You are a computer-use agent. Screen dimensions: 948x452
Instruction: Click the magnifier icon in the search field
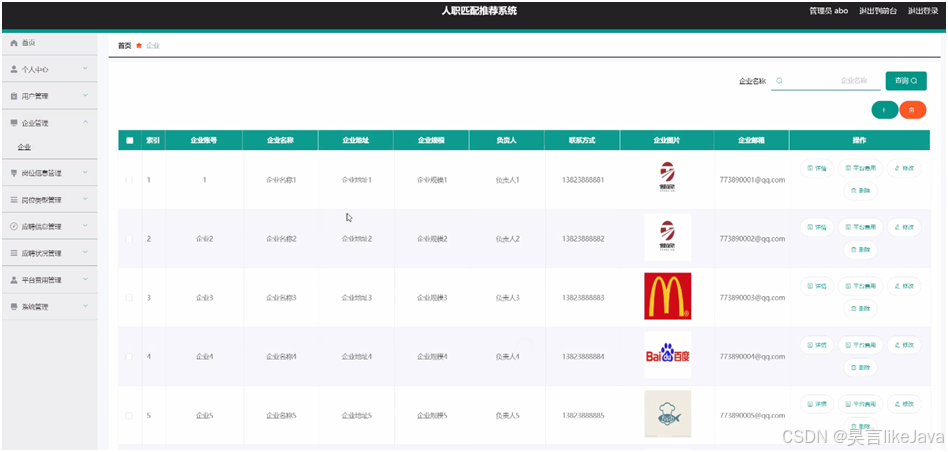click(x=780, y=80)
